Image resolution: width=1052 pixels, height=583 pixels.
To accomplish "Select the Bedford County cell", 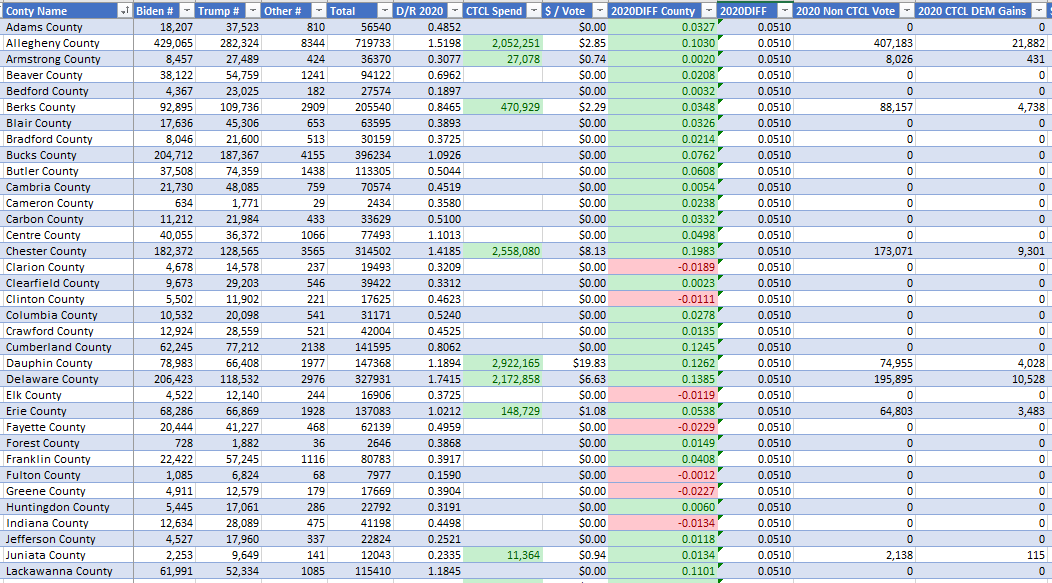I will click(x=66, y=91).
